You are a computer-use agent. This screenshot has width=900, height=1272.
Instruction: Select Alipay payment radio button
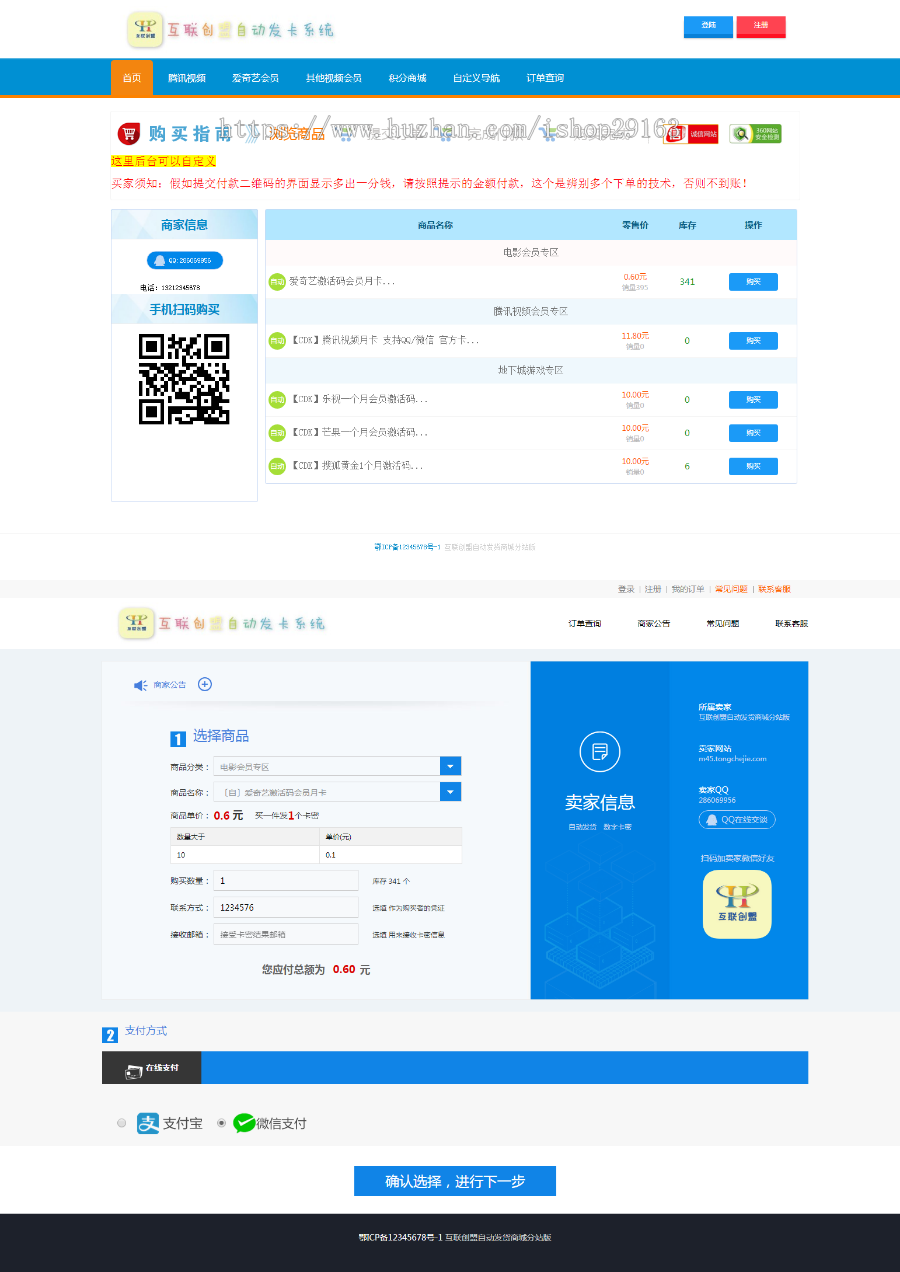click(122, 1123)
